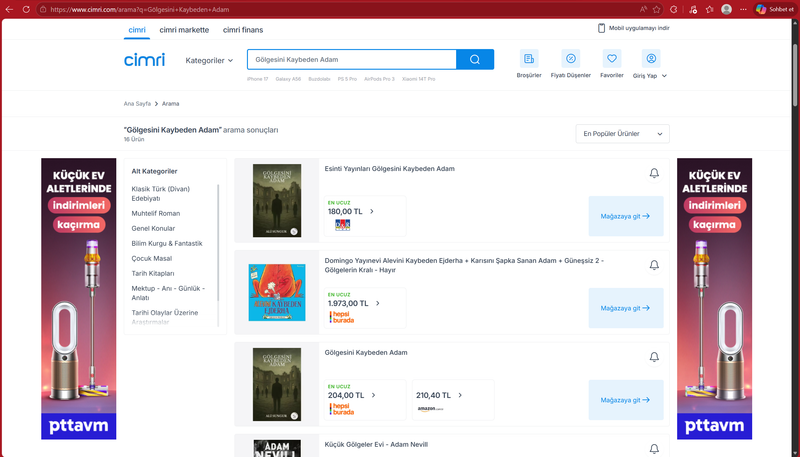Click the bell icon on Domingo Yayınevi listing
The width and height of the screenshot is (800, 457).
(x=654, y=265)
